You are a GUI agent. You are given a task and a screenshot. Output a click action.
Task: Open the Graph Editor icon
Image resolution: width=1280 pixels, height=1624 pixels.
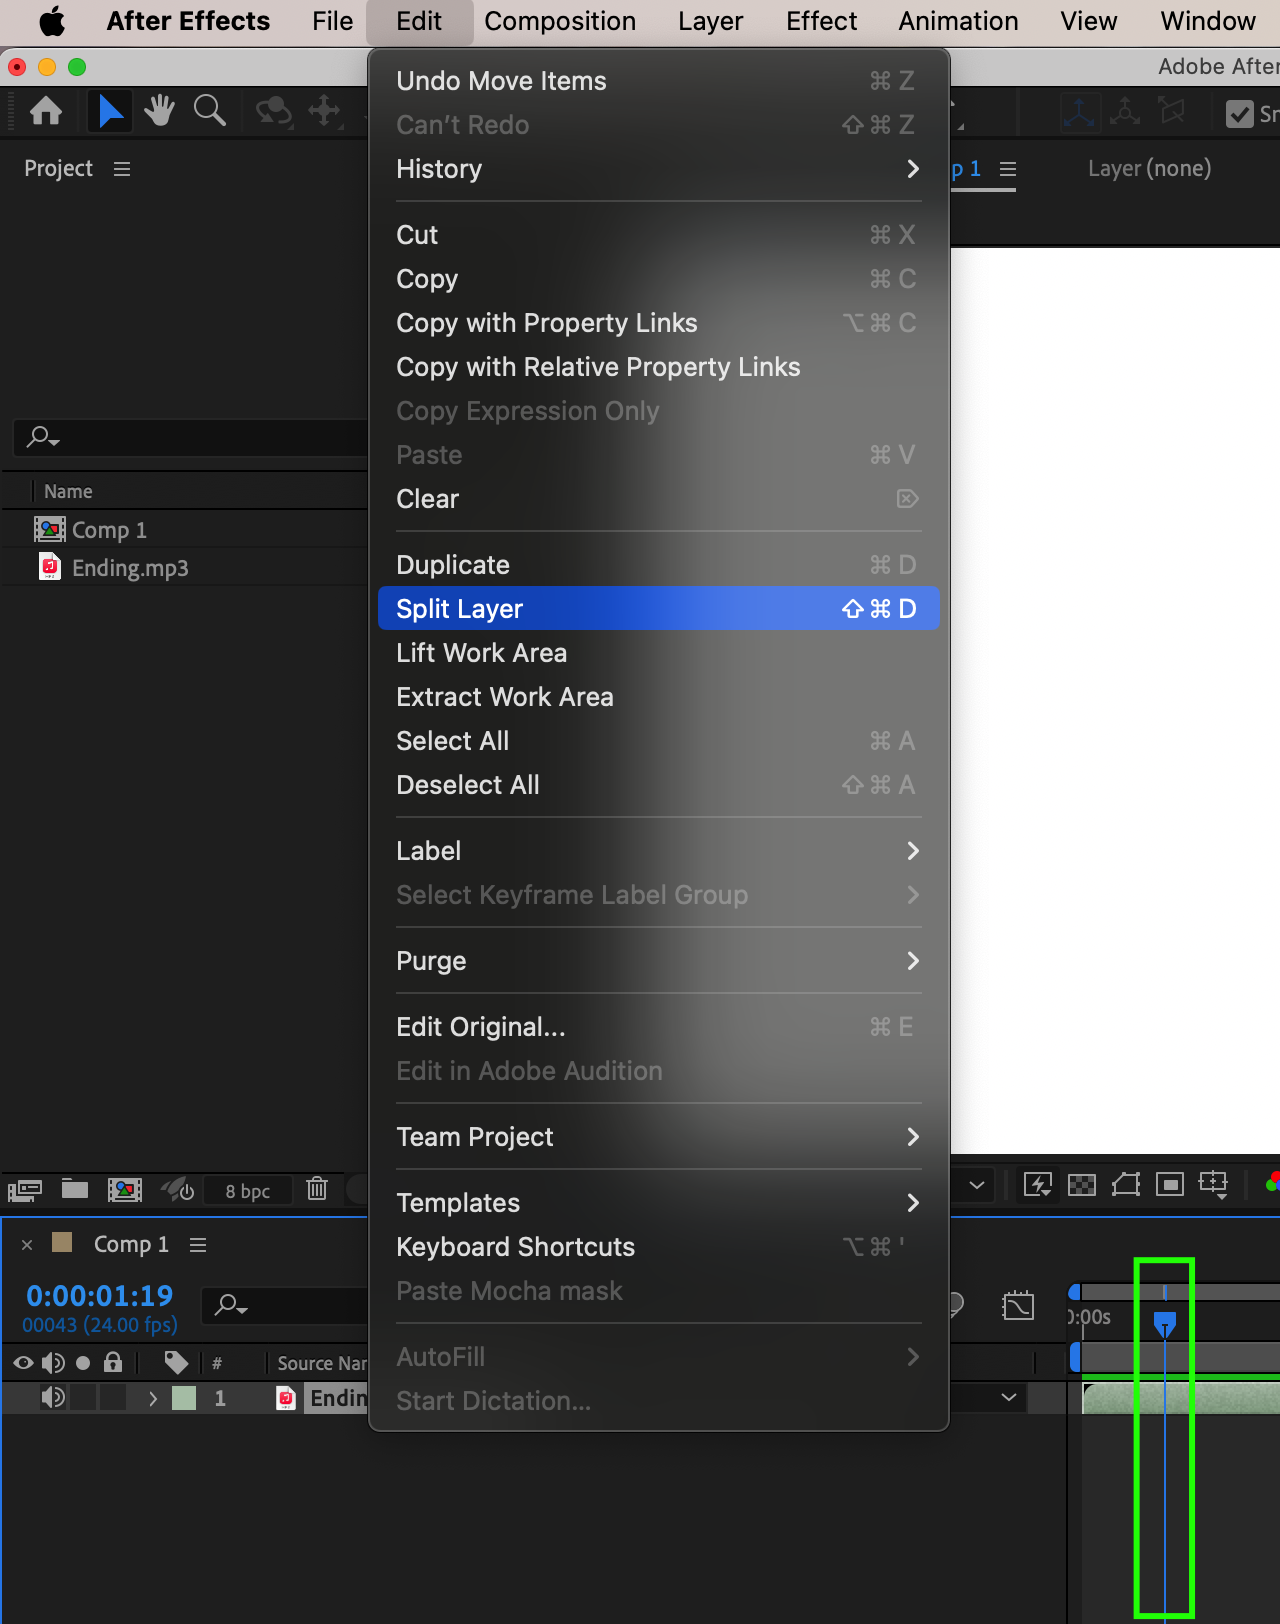1018,1306
